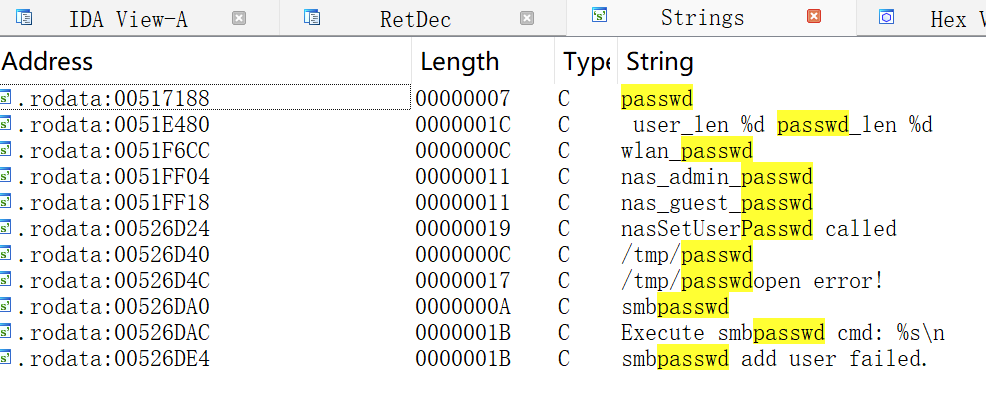This screenshot has height=403, width=986.
Task: Click the Hex View tab icon
Action: [886, 18]
